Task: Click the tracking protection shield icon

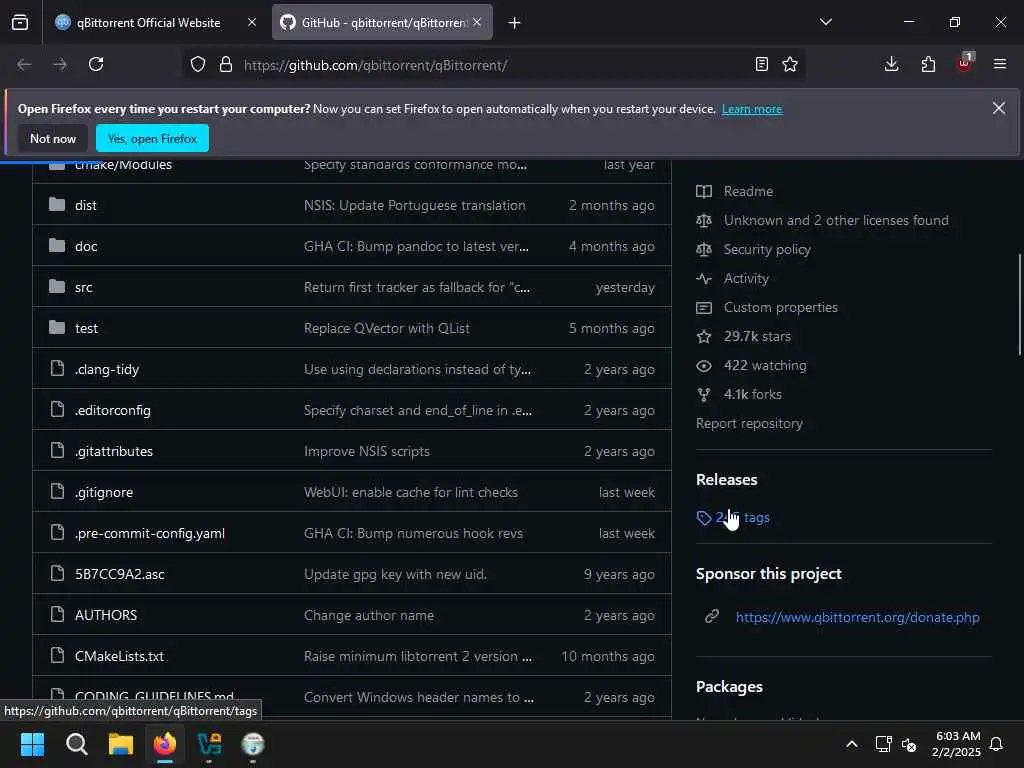Action: pos(198,64)
